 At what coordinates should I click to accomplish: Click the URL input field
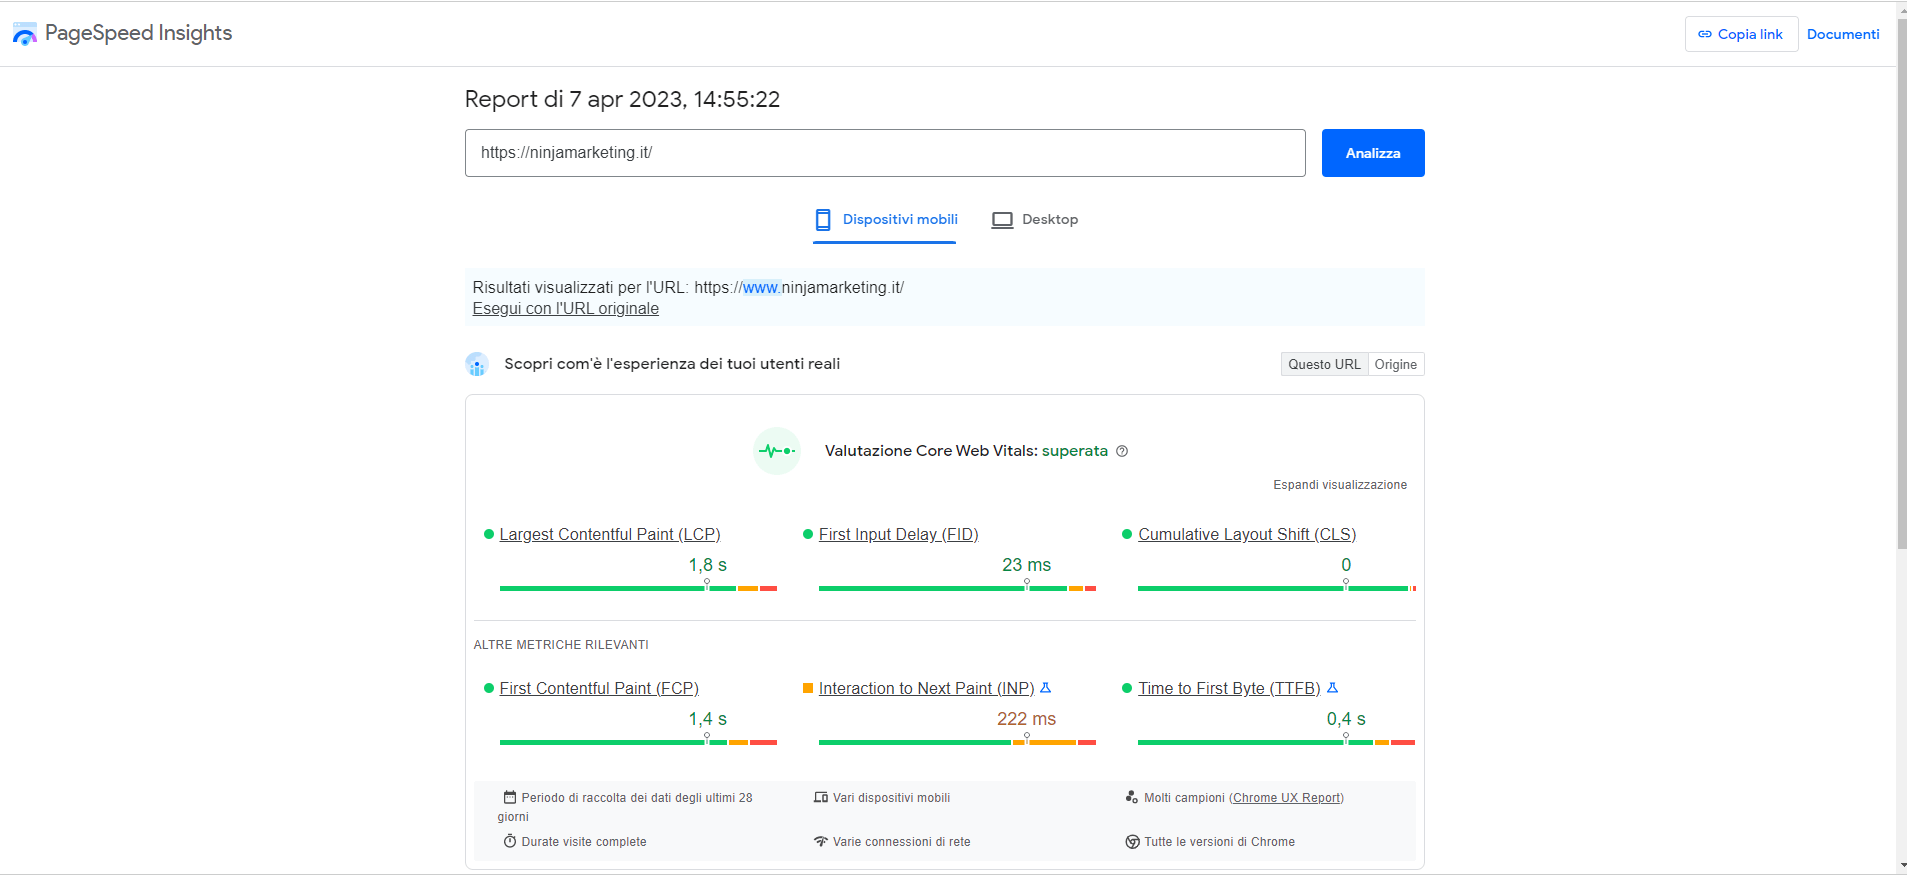884,153
